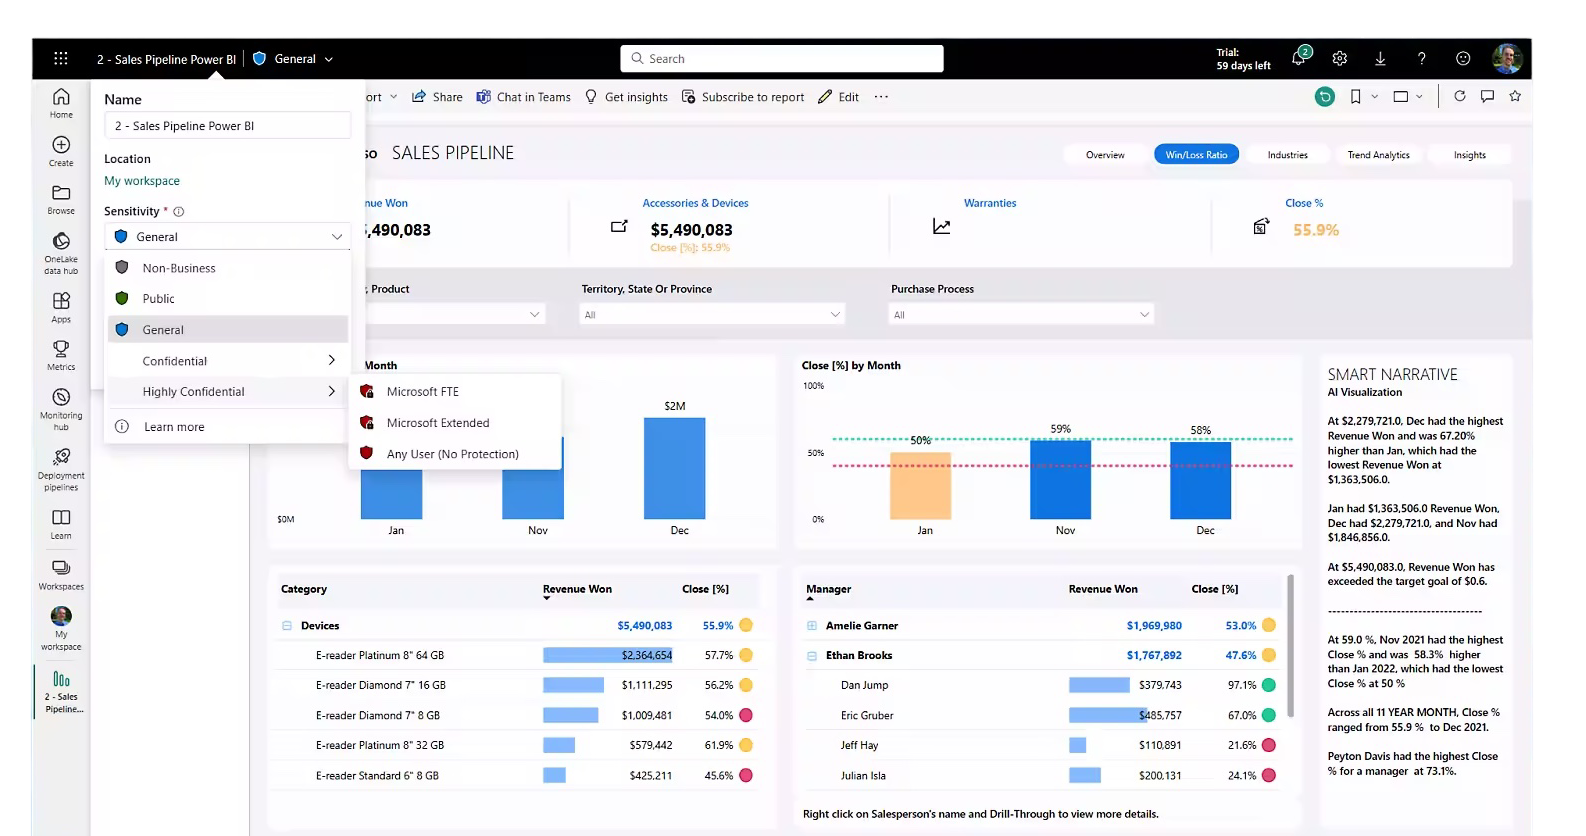Open the Metrics page
Image resolution: width=1586 pixels, height=836 pixels.
tap(61, 355)
